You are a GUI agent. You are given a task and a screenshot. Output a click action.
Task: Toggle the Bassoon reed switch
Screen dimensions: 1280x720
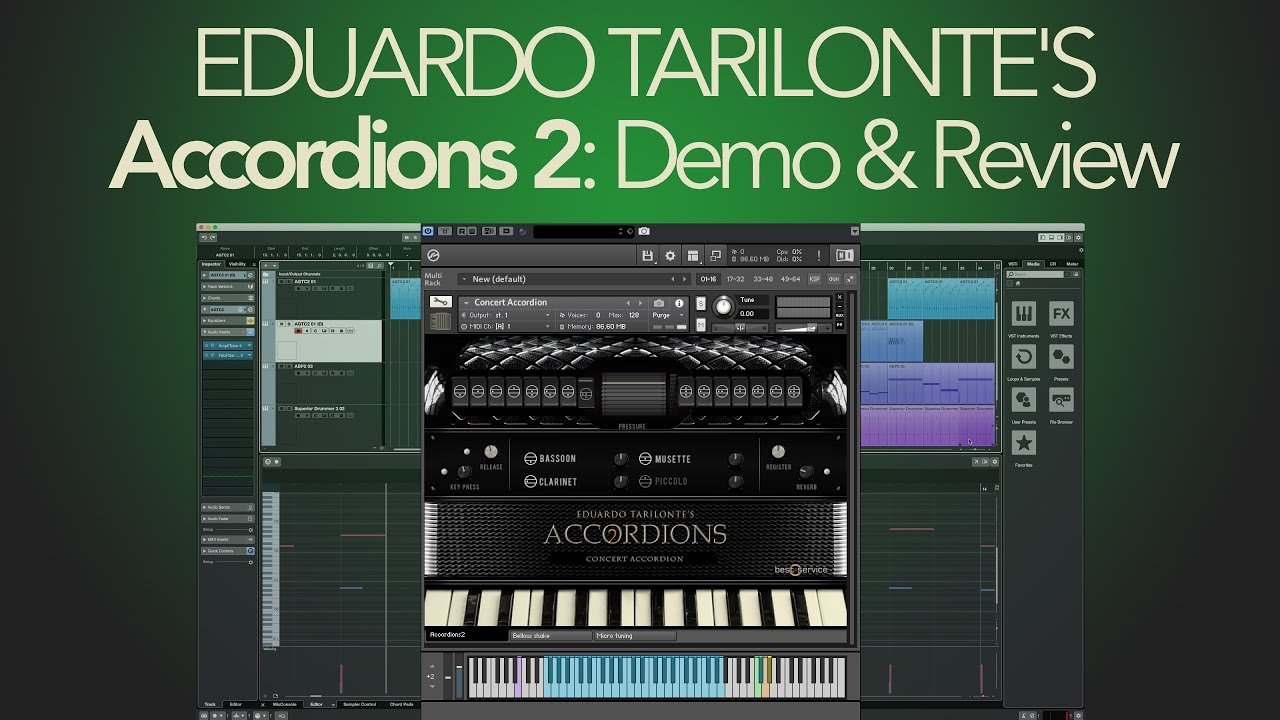click(531, 459)
